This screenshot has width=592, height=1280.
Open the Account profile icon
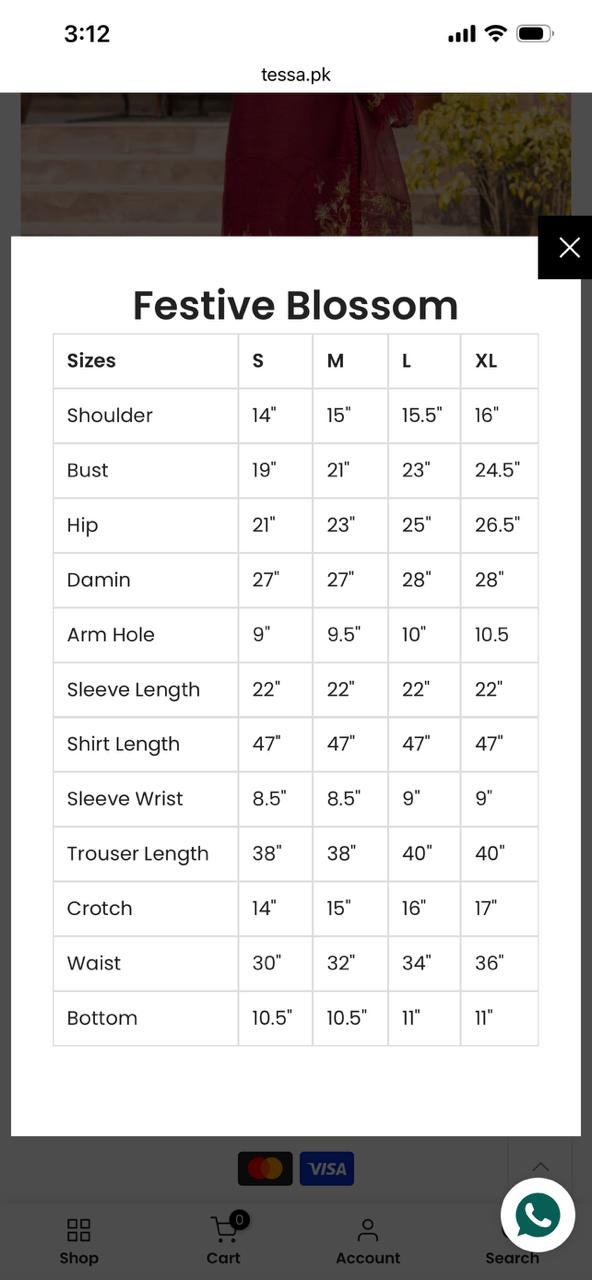click(368, 1230)
